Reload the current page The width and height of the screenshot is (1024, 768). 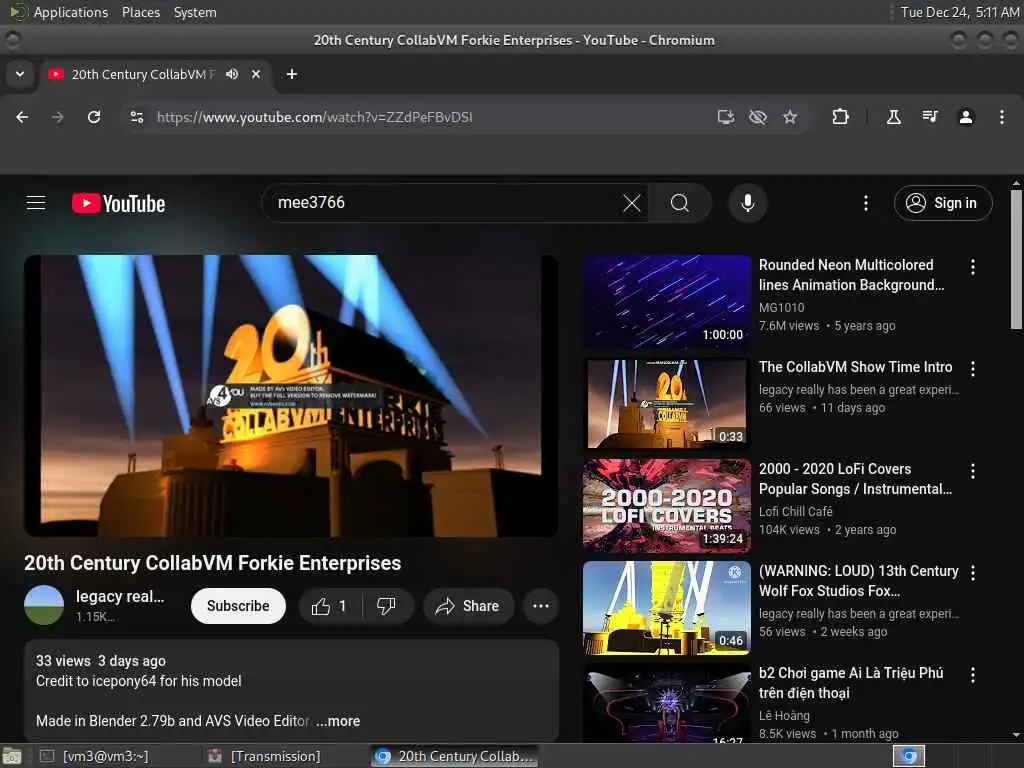pyautogui.click(x=94, y=117)
